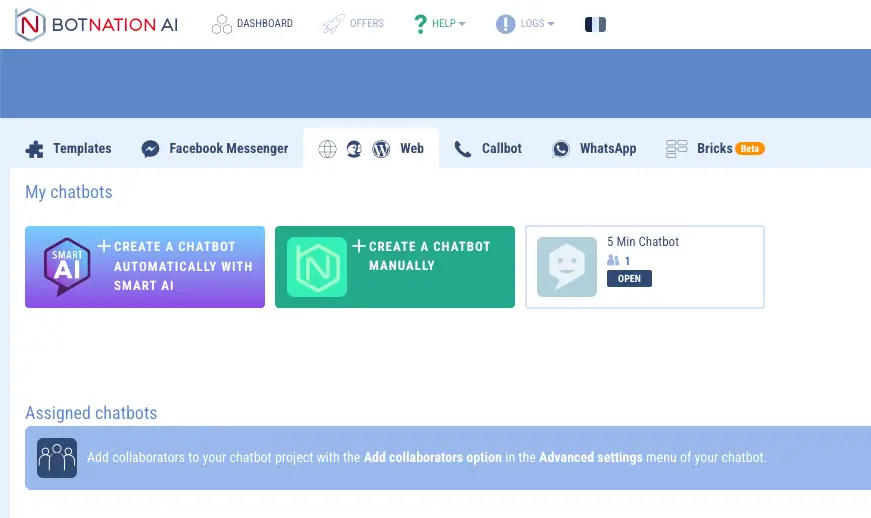Click the Advanced settings bold text
Screen dimensions: 871x518
pyautogui.click(x=590, y=457)
